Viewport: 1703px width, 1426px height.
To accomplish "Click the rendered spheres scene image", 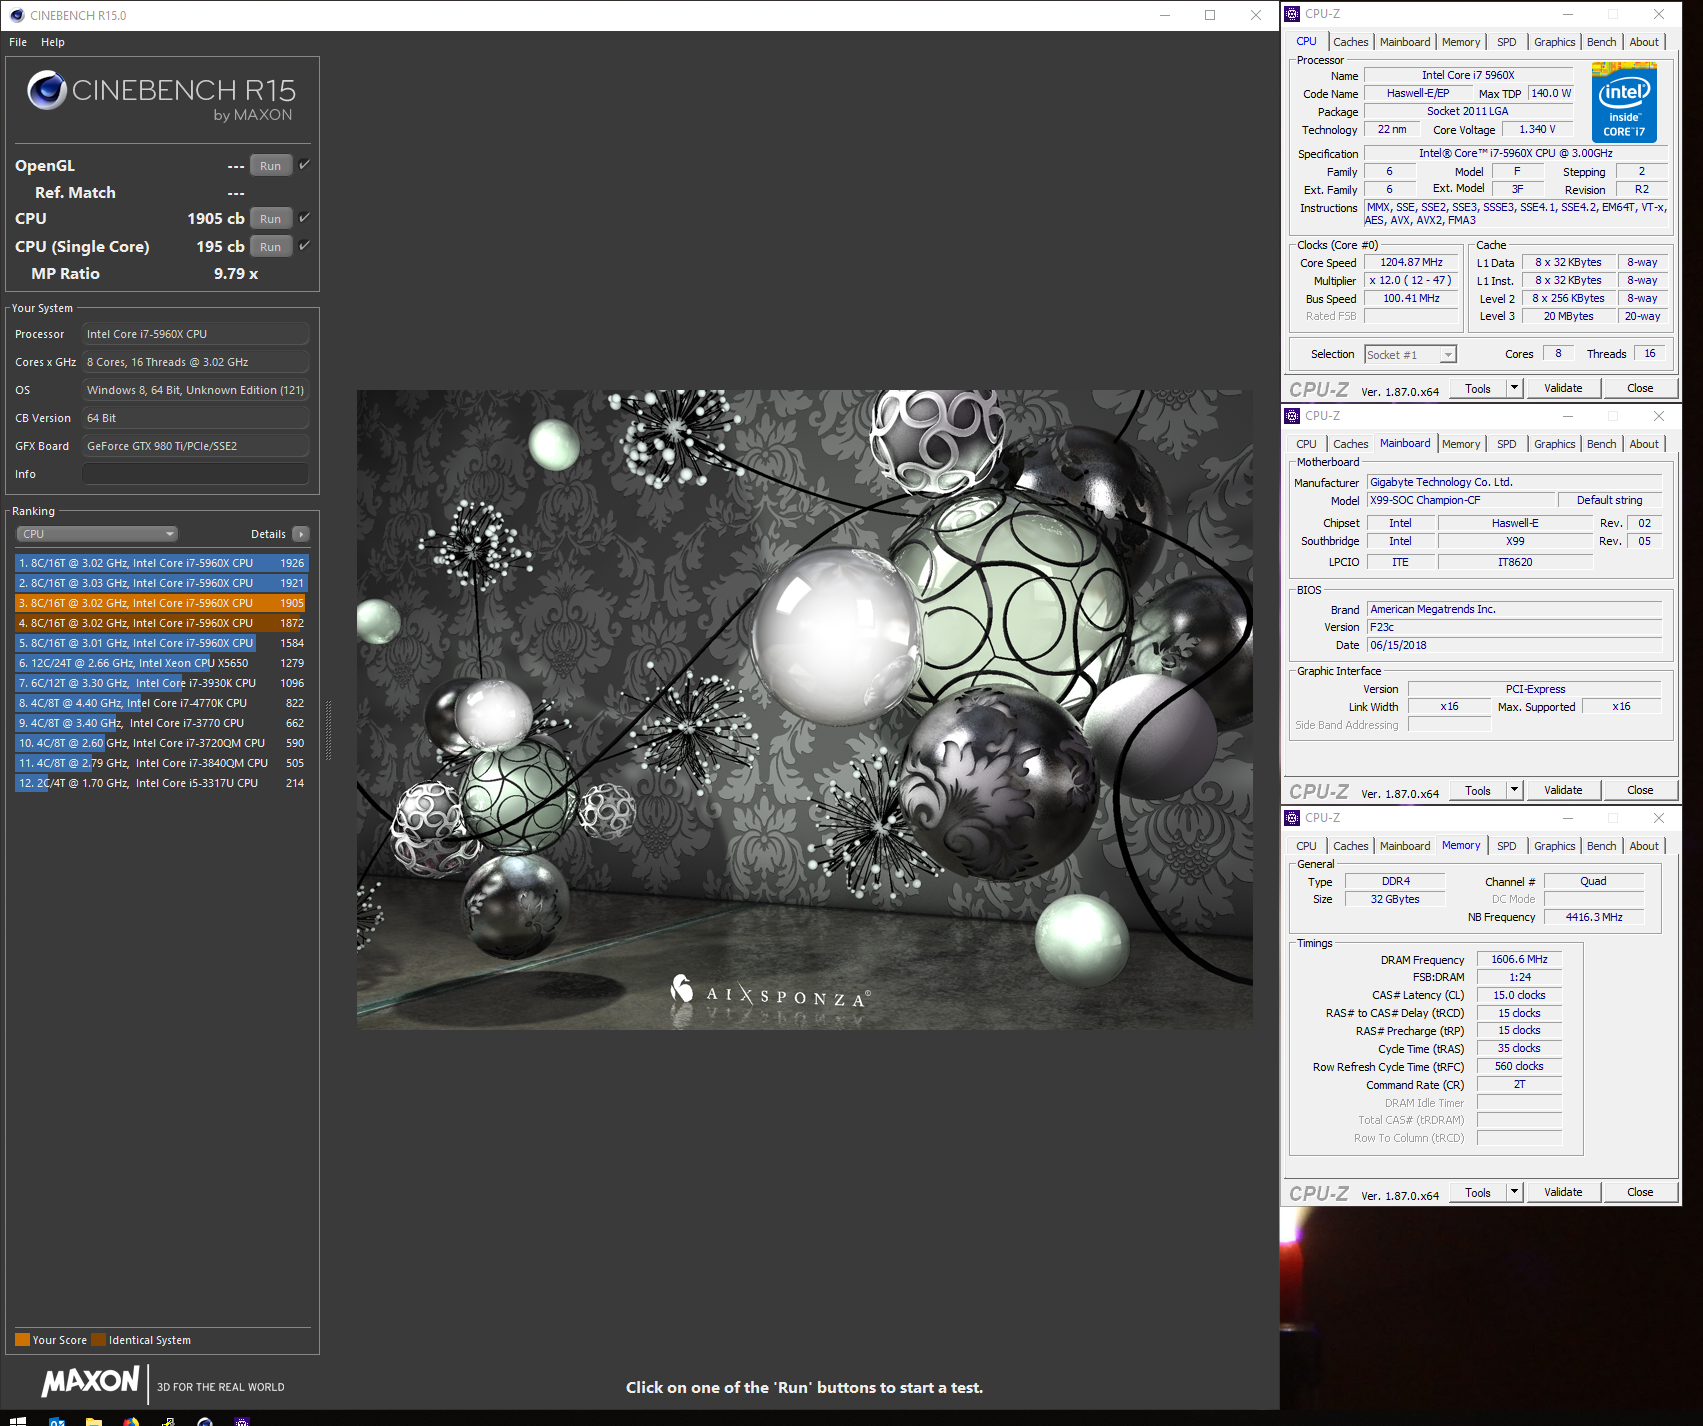I will 804,709.
